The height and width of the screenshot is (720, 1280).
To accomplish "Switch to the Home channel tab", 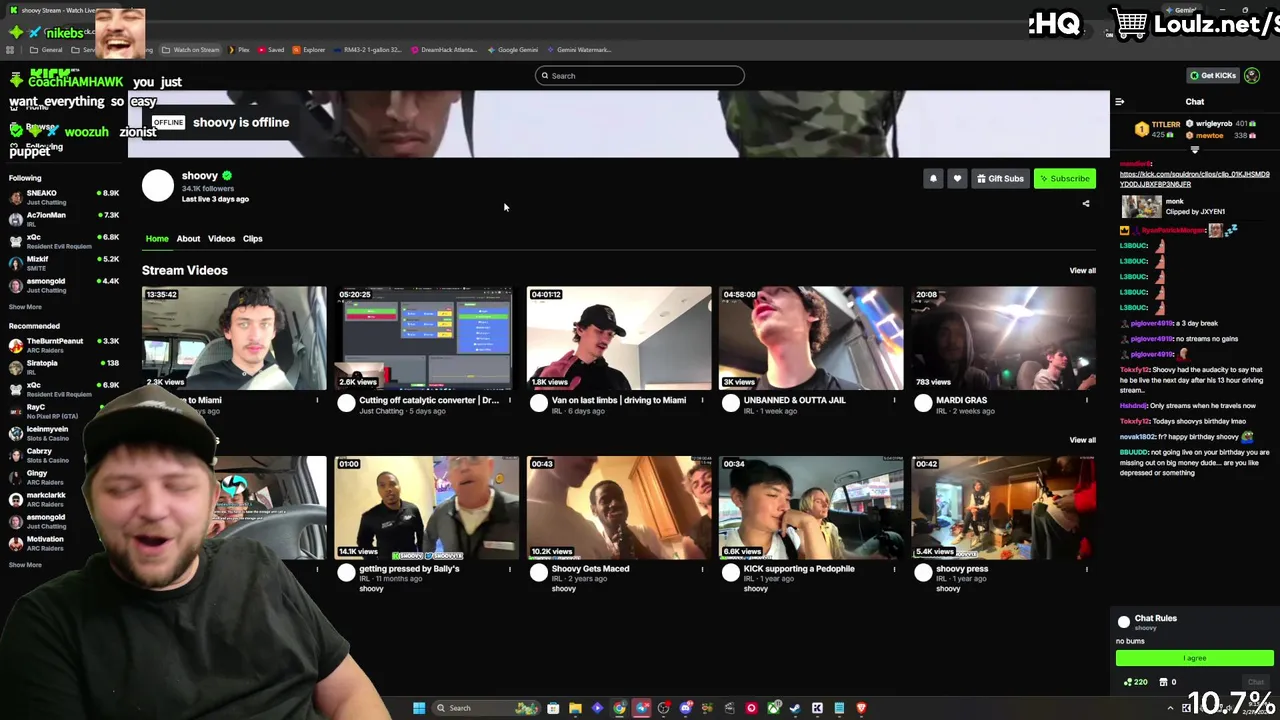I will pos(157,239).
